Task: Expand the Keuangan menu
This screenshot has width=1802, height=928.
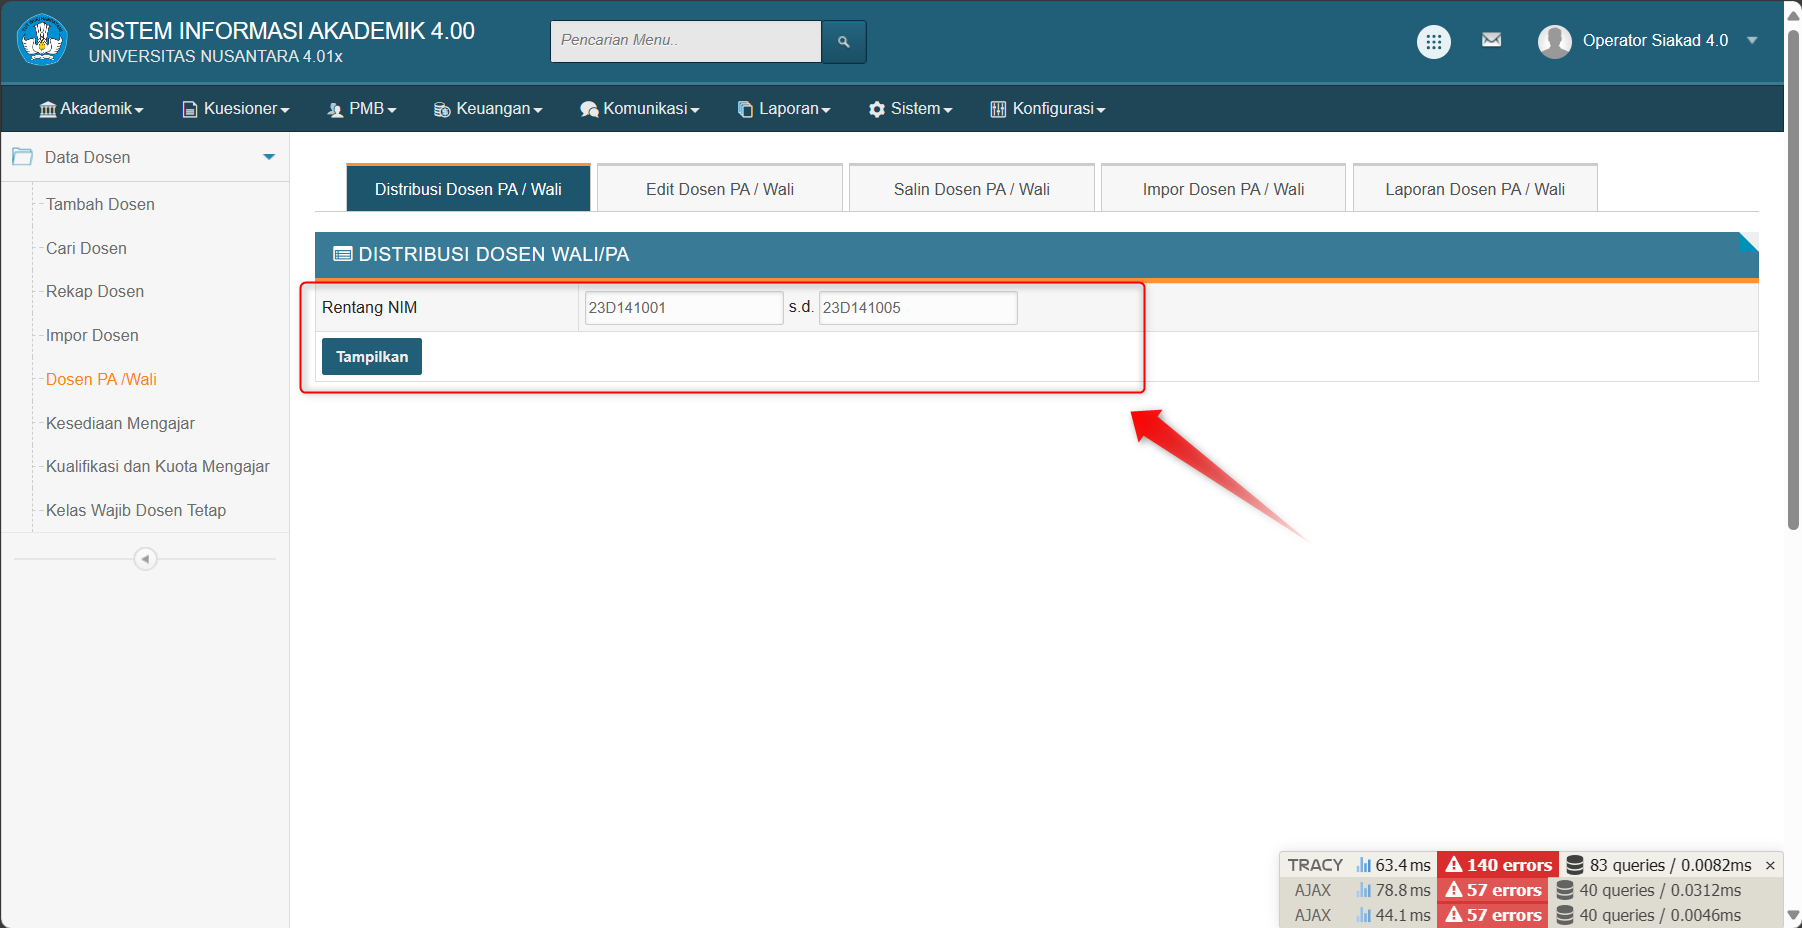Action: pyautogui.click(x=488, y=109)
